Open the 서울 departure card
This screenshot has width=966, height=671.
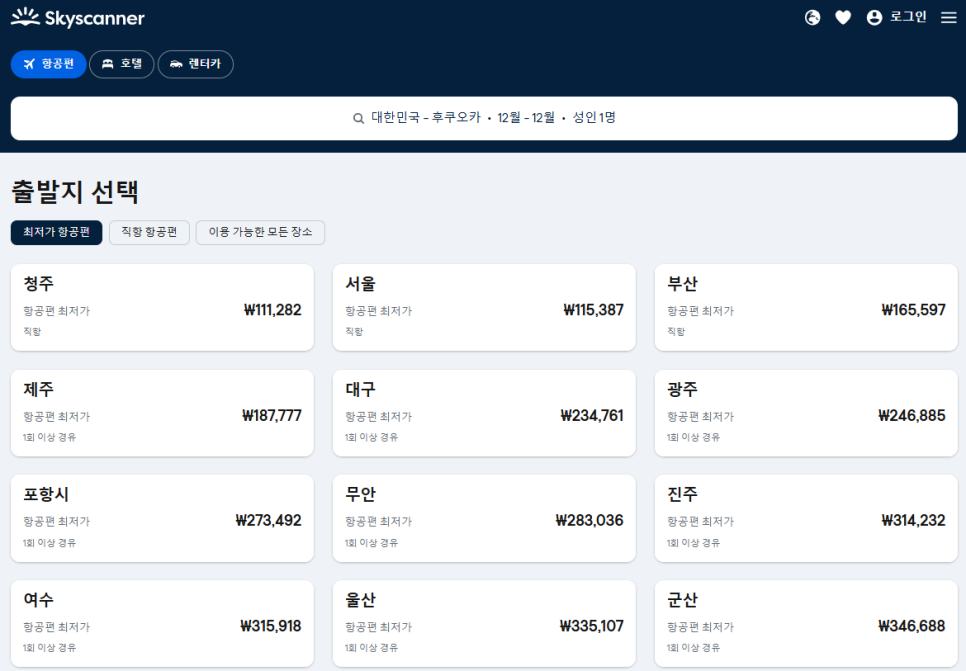[484, 307]
